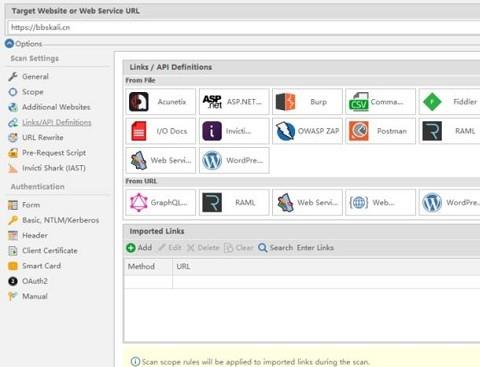Viewport: 480px width, 367px height.
Task: Click the OAuth2 black circle icon
Action: pyautogui.click(x=13, y=281)
